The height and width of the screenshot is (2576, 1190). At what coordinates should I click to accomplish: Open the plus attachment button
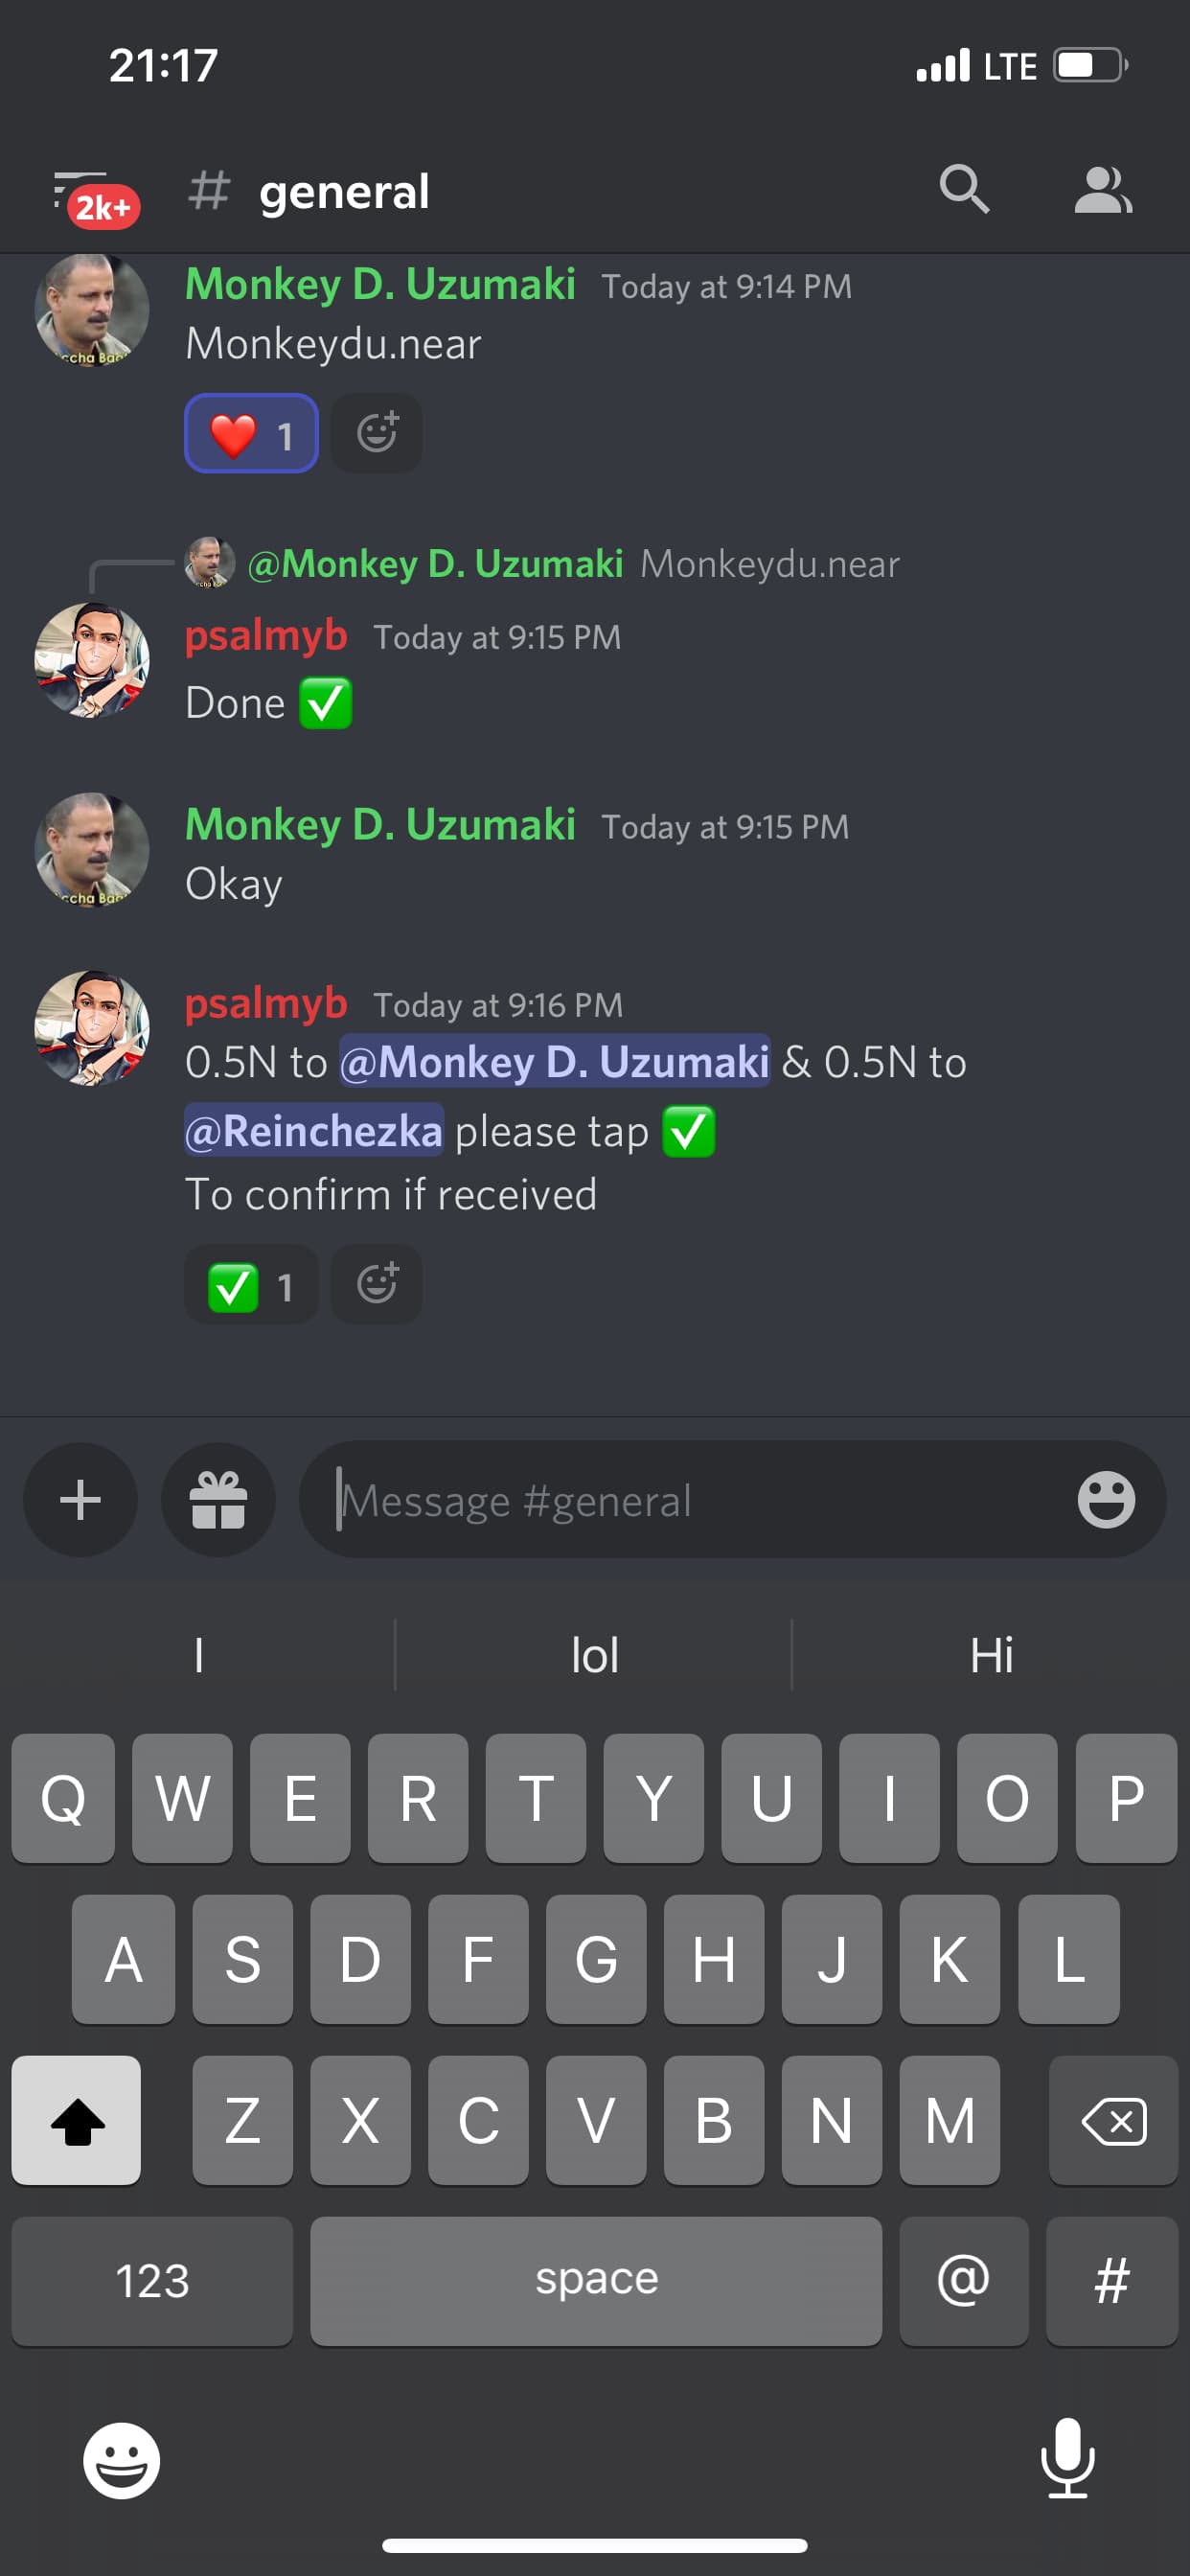[80, 1499]
